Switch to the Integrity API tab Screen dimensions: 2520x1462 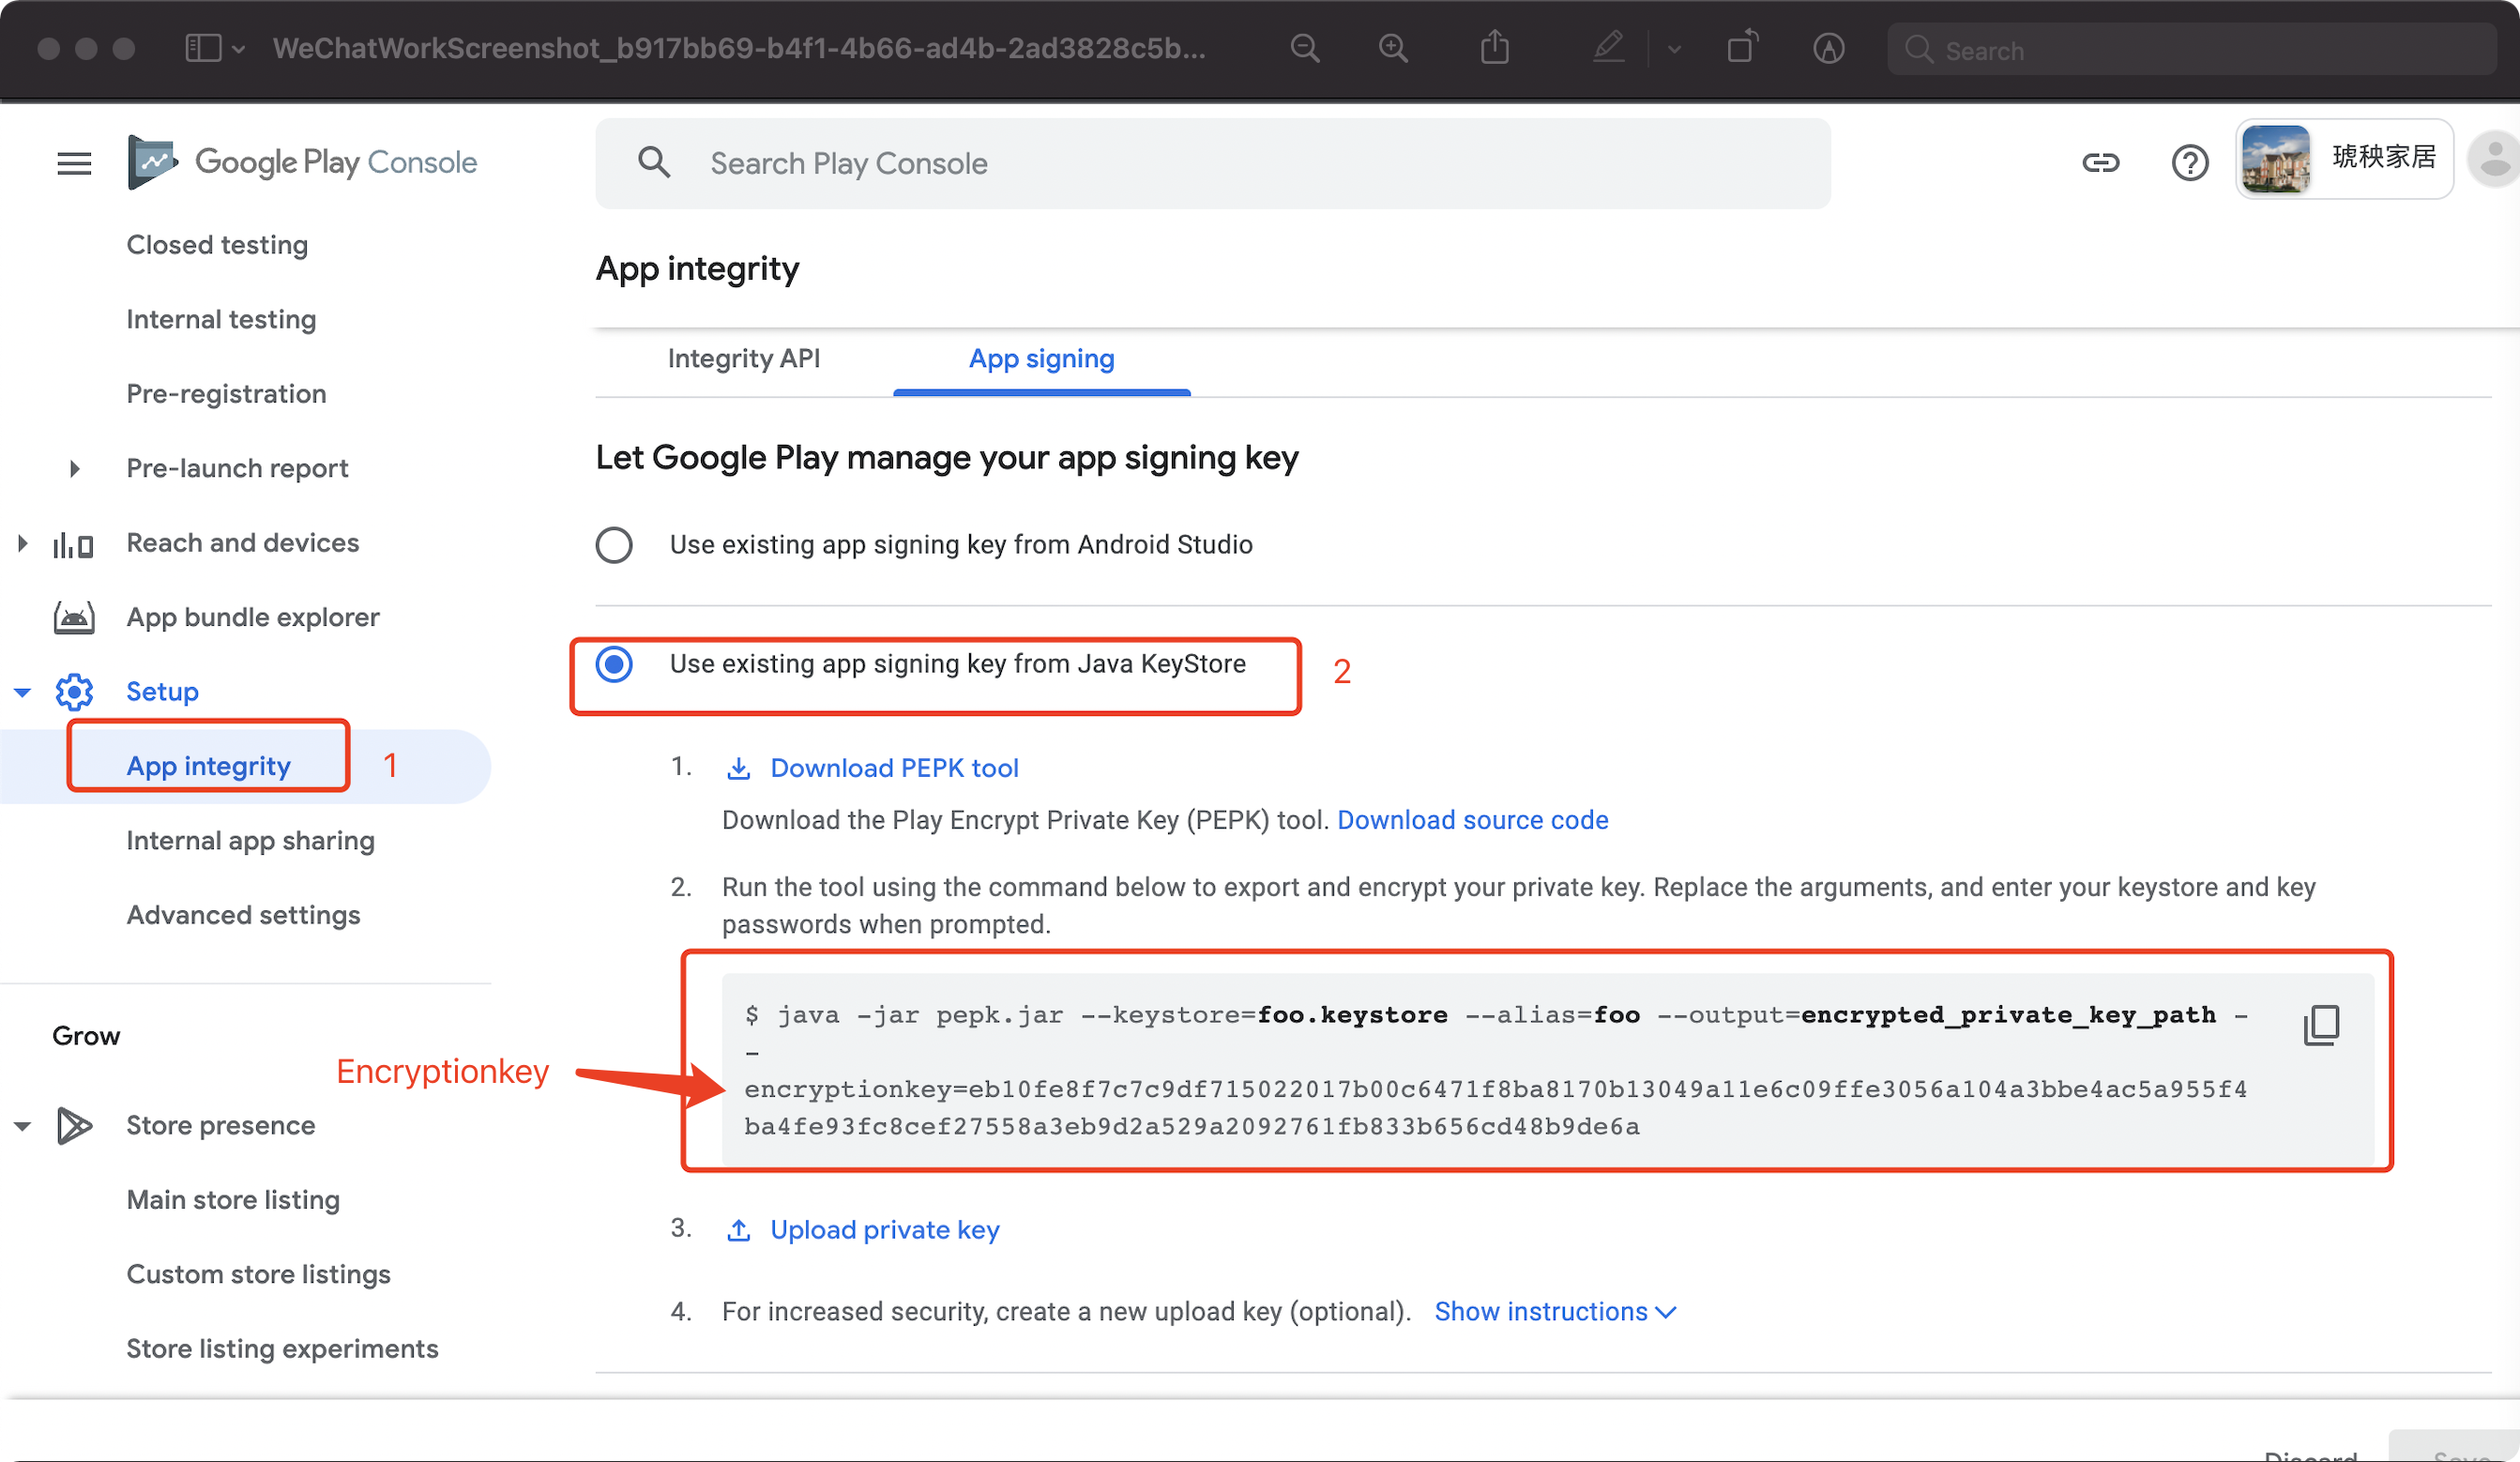[x=744, y=359]
